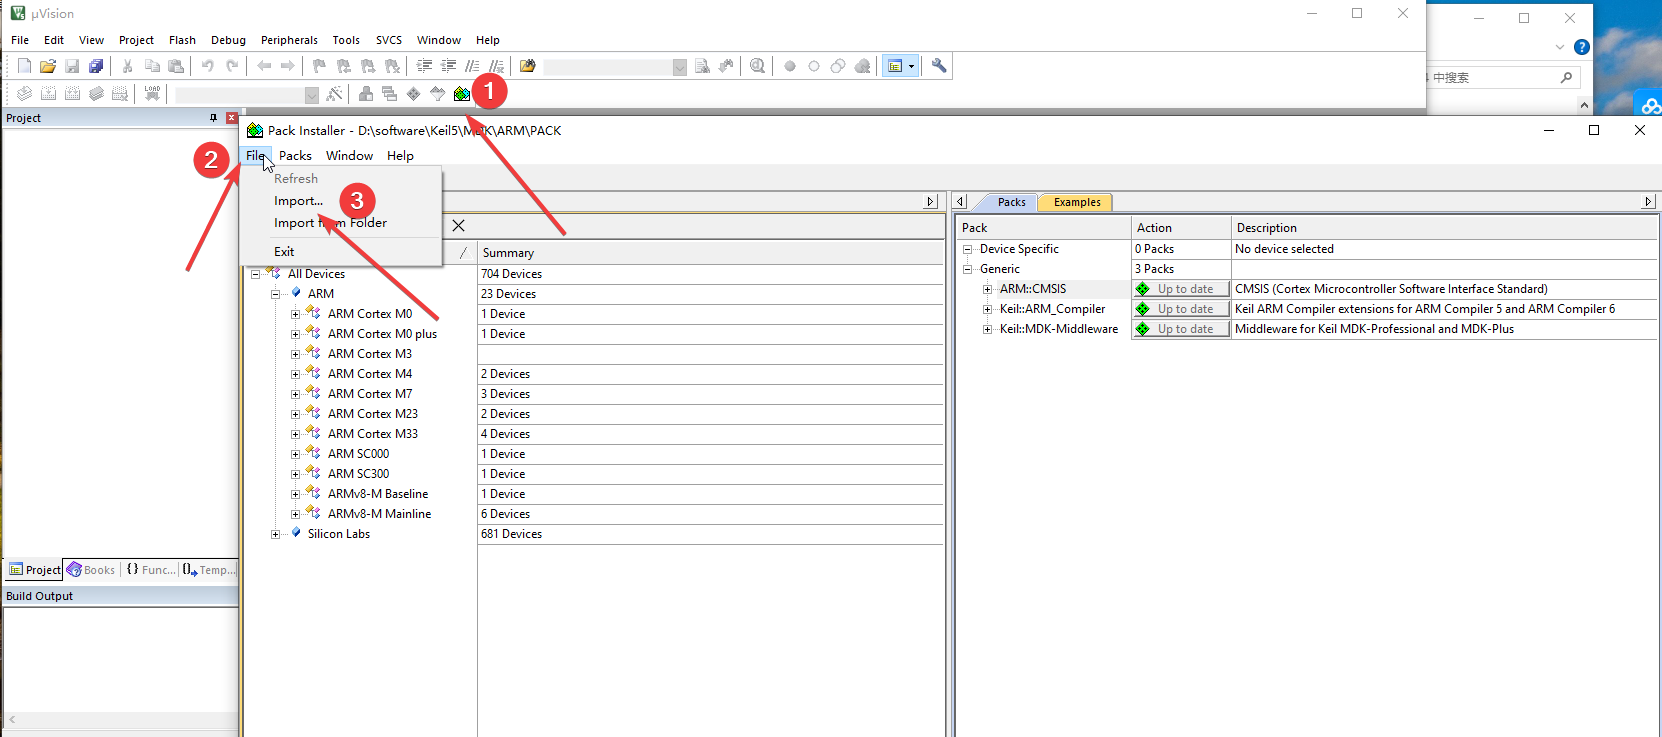
Task: Click Up to date button for ARM::CMSIS
Action: click(x=1180, y=289)
